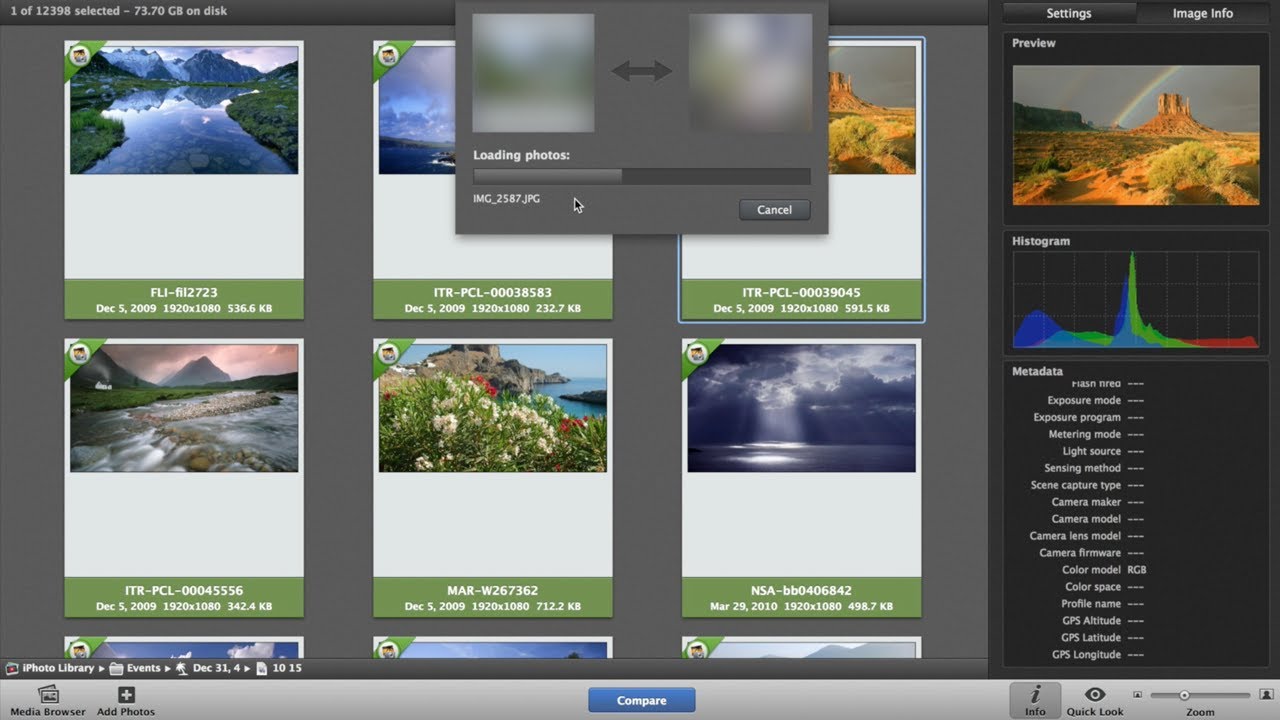Click the iPhoto Library path icon

[x=12, y=668]
